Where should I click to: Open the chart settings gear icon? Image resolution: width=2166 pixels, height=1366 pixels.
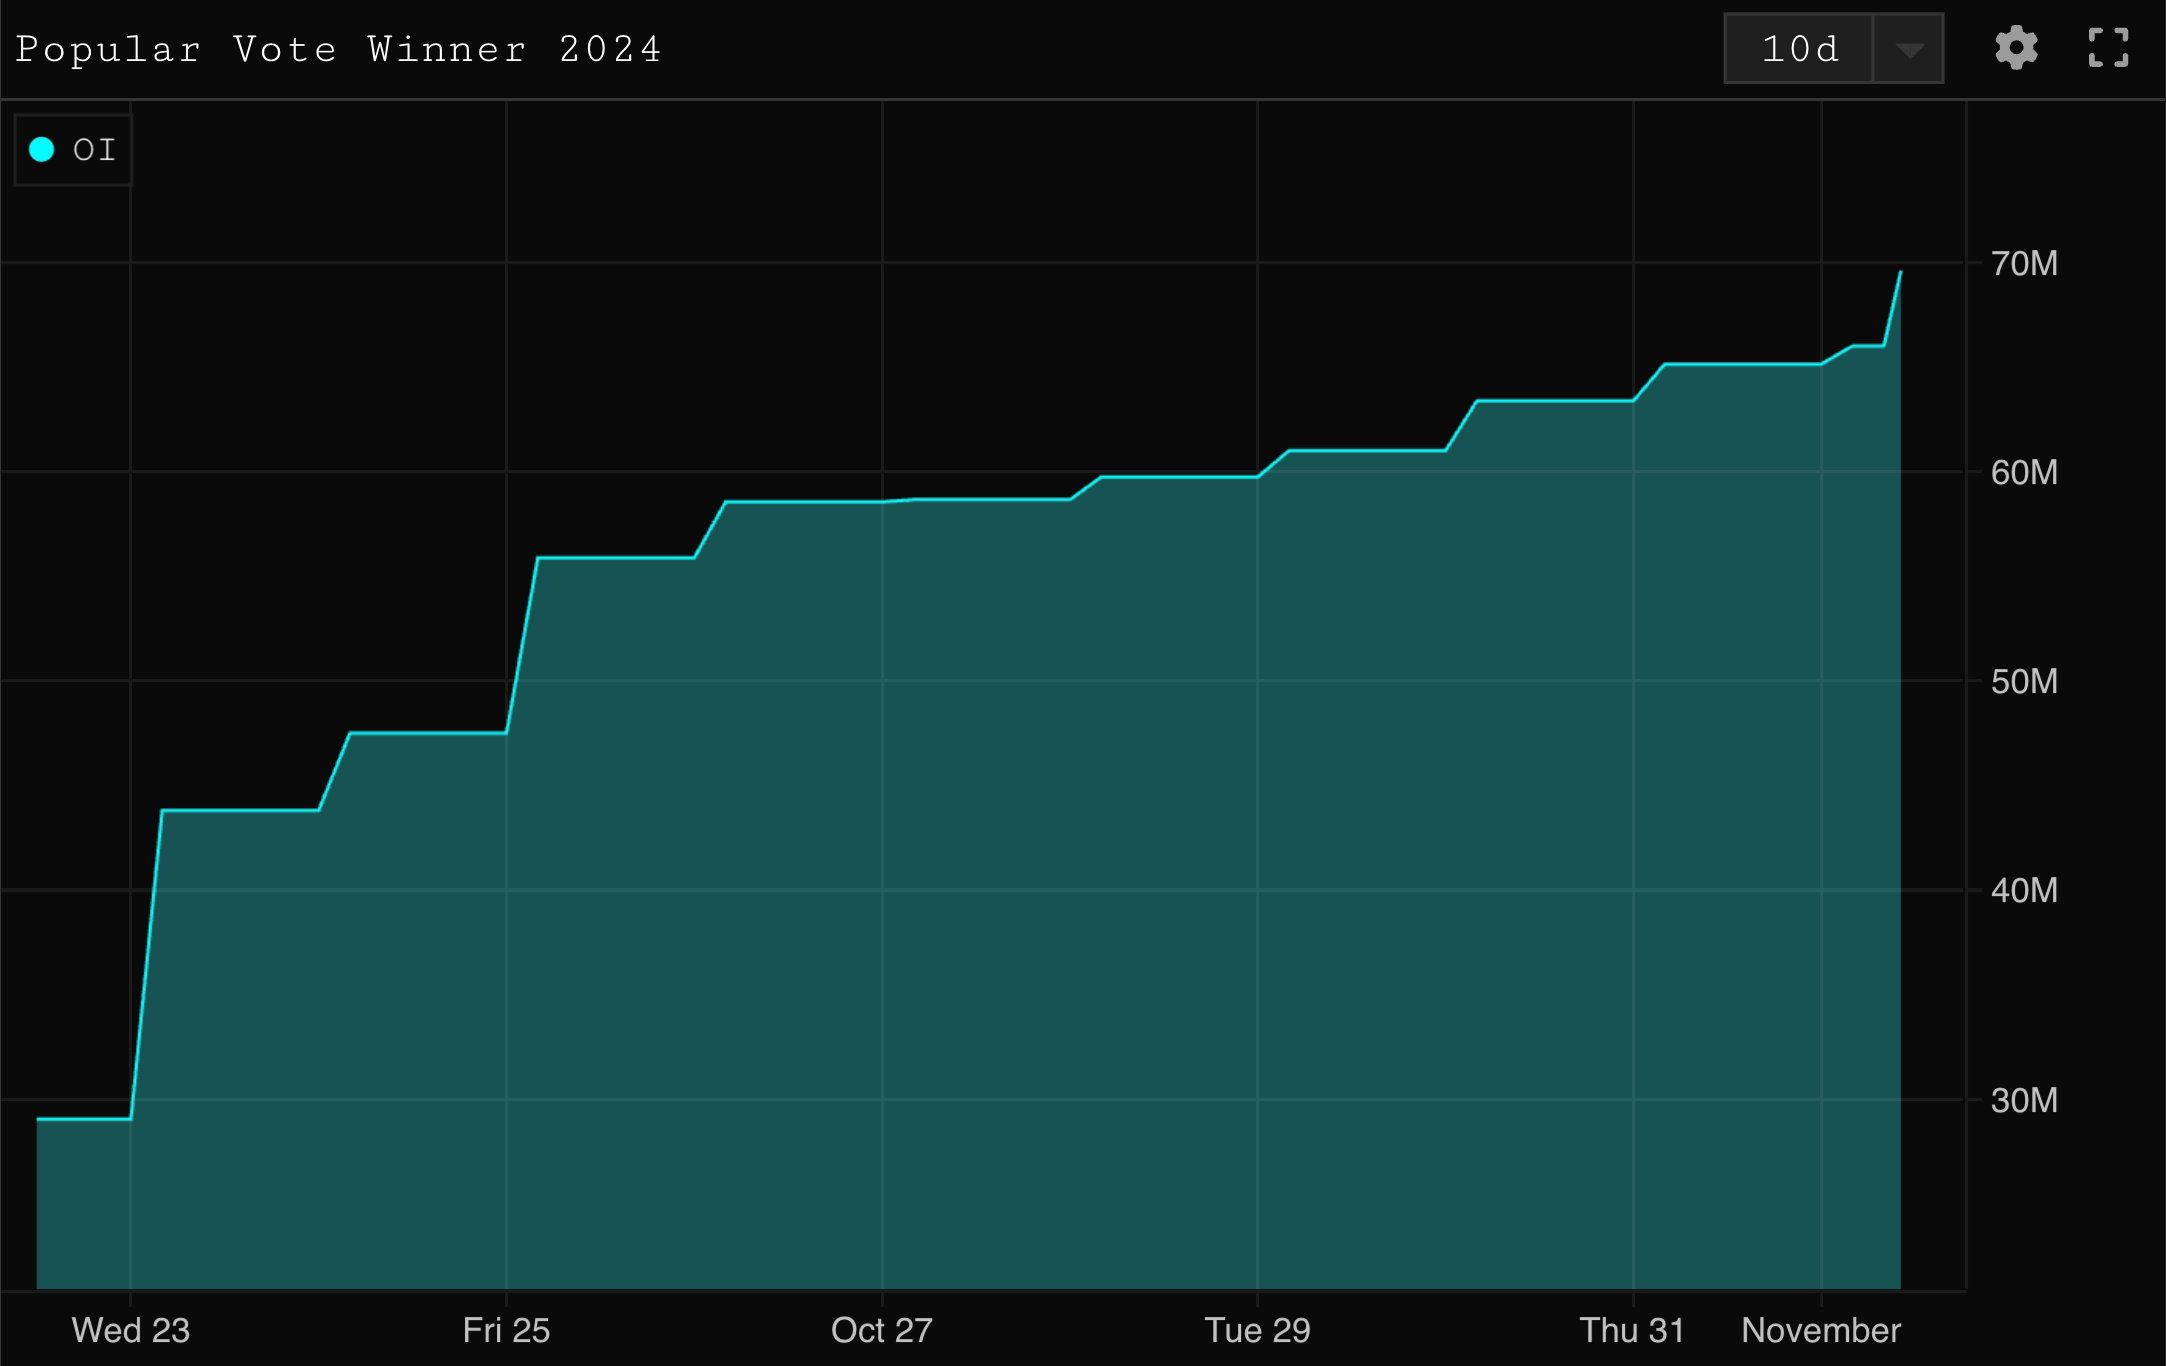tap(2016, 48)
